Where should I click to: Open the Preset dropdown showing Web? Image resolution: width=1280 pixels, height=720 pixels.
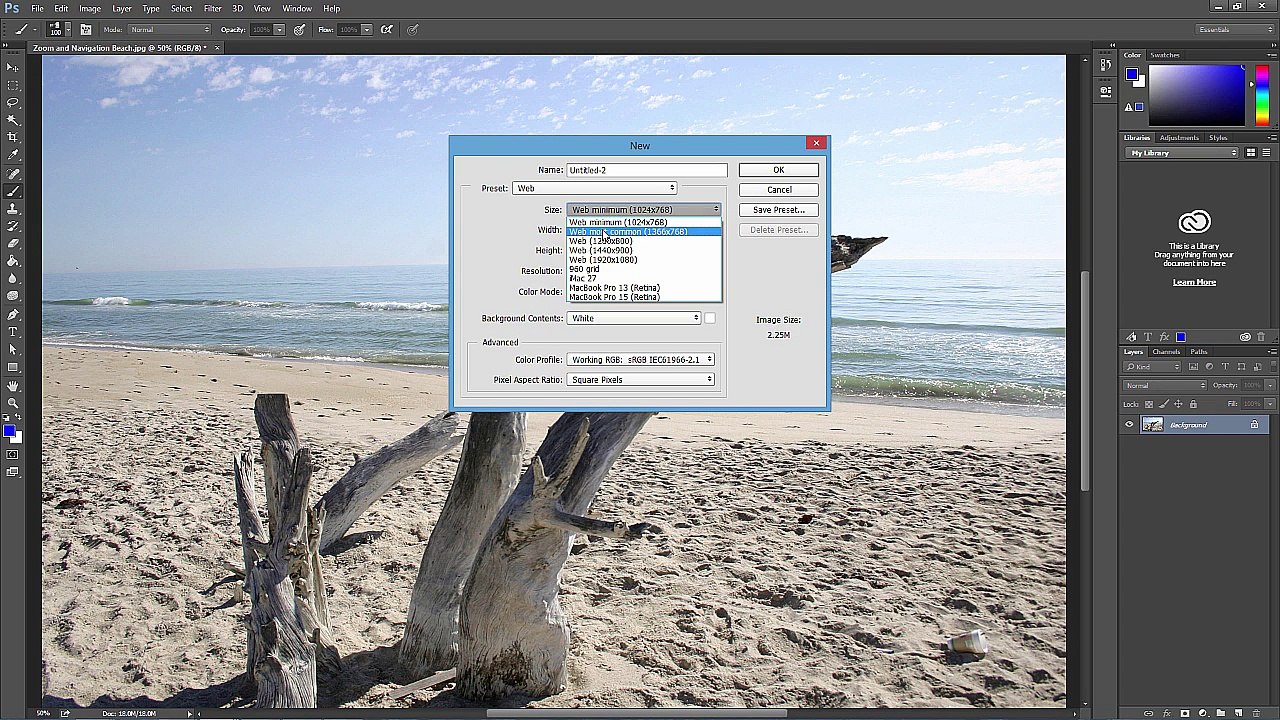(x=596, y=188)
